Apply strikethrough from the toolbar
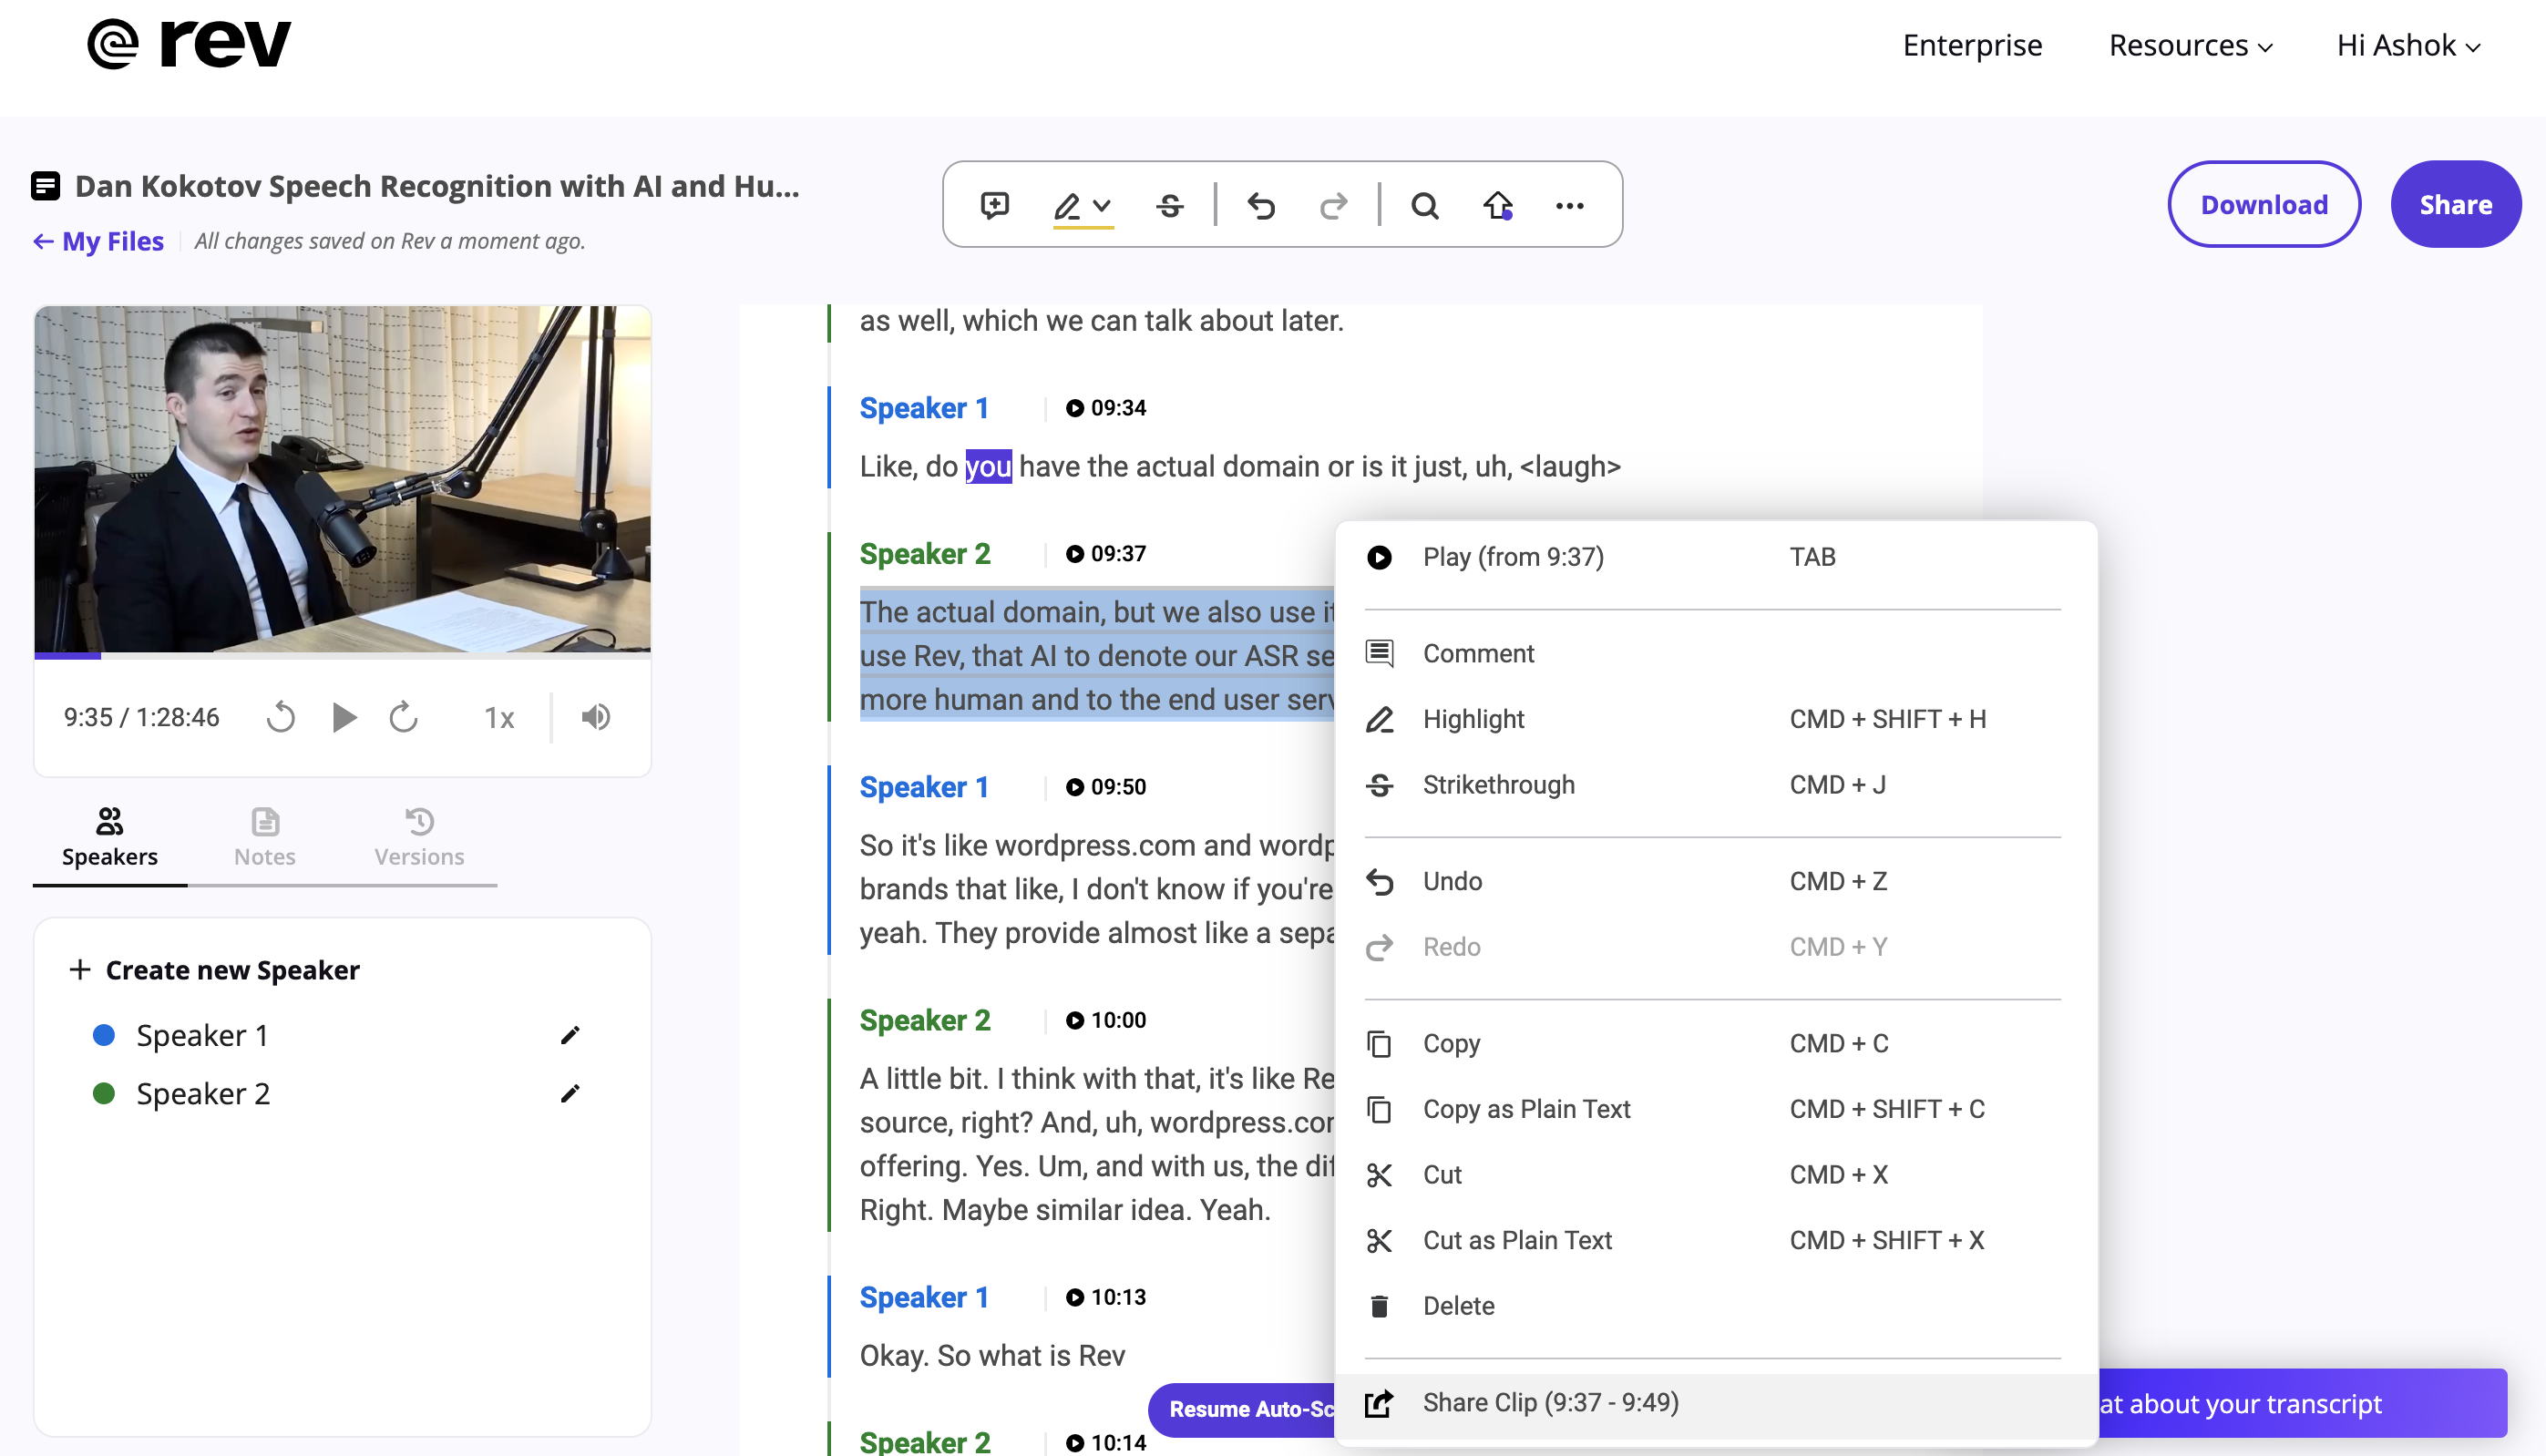Viewport: 2546px width, 1456px height. (1170, 205)
